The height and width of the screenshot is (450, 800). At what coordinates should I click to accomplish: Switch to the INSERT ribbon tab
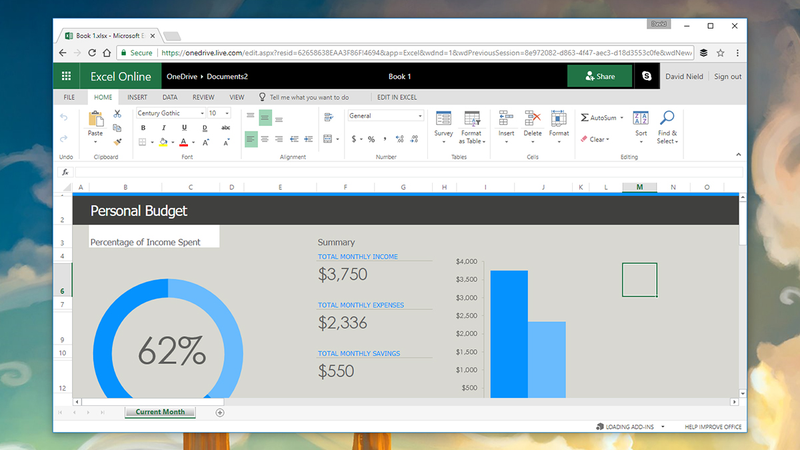coord(137,97)
